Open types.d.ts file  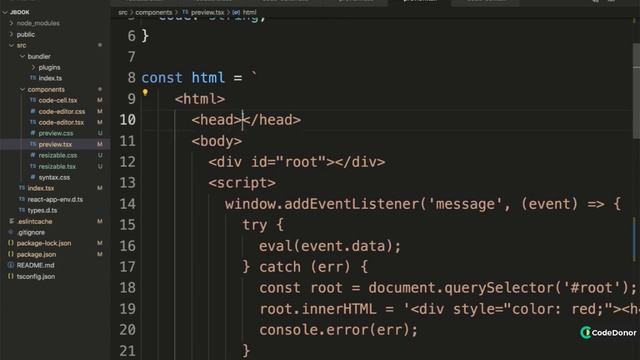[42, 211]
